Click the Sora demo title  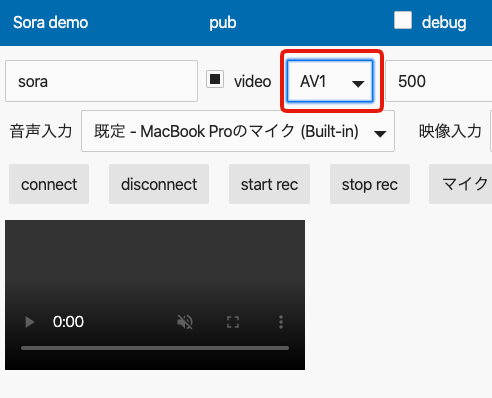50,23
